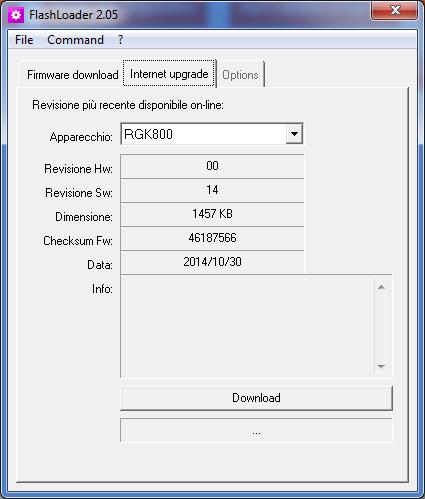This screenshot has width=425, height=499.
Task: Click the Info scrollbar up arrow
Action: tap(381, 287)
